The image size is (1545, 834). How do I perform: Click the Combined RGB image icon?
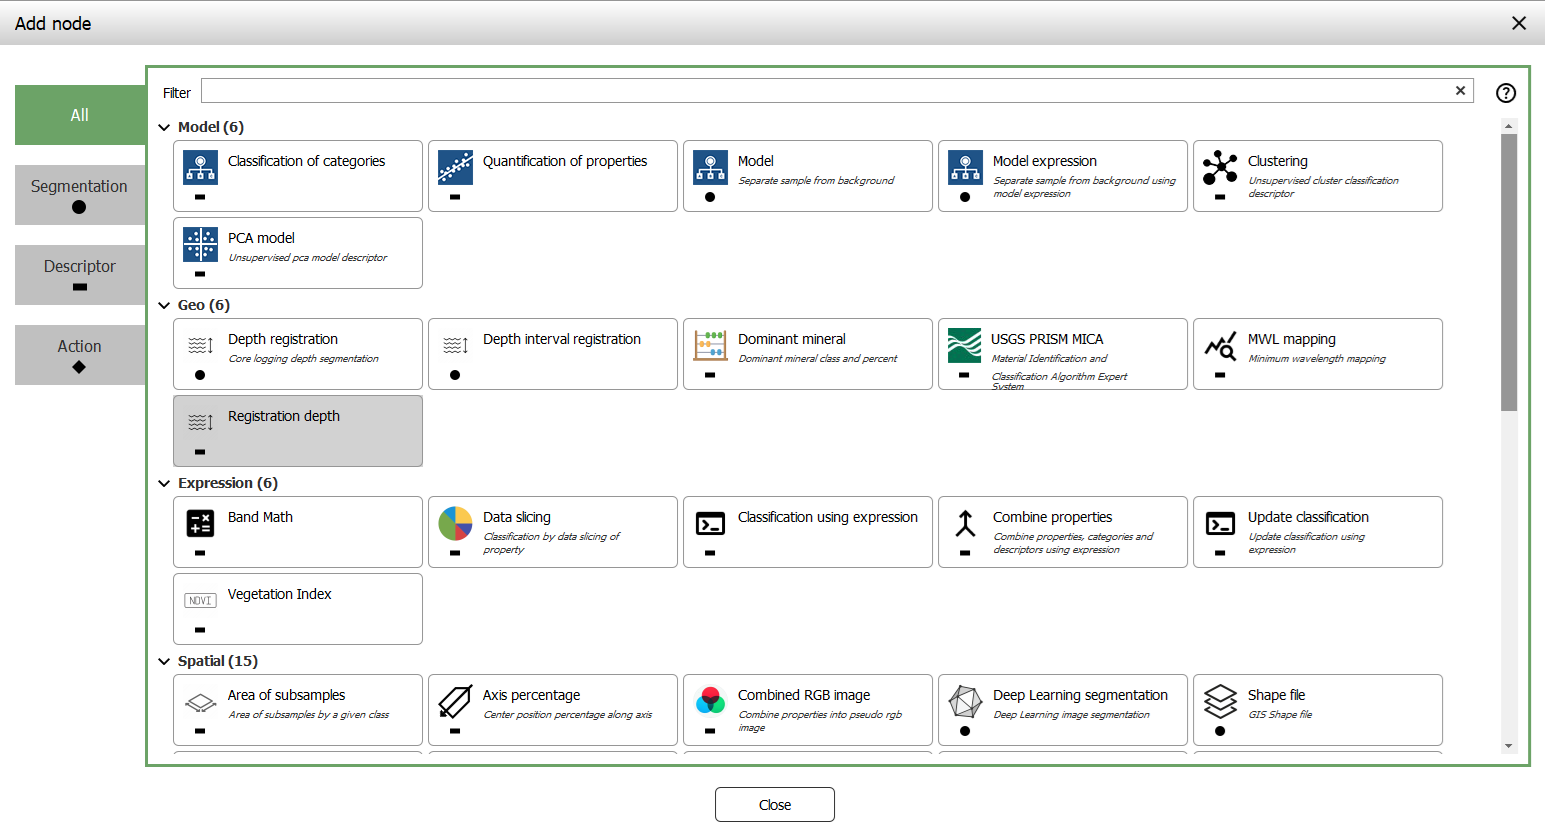(x=710, y=701)
